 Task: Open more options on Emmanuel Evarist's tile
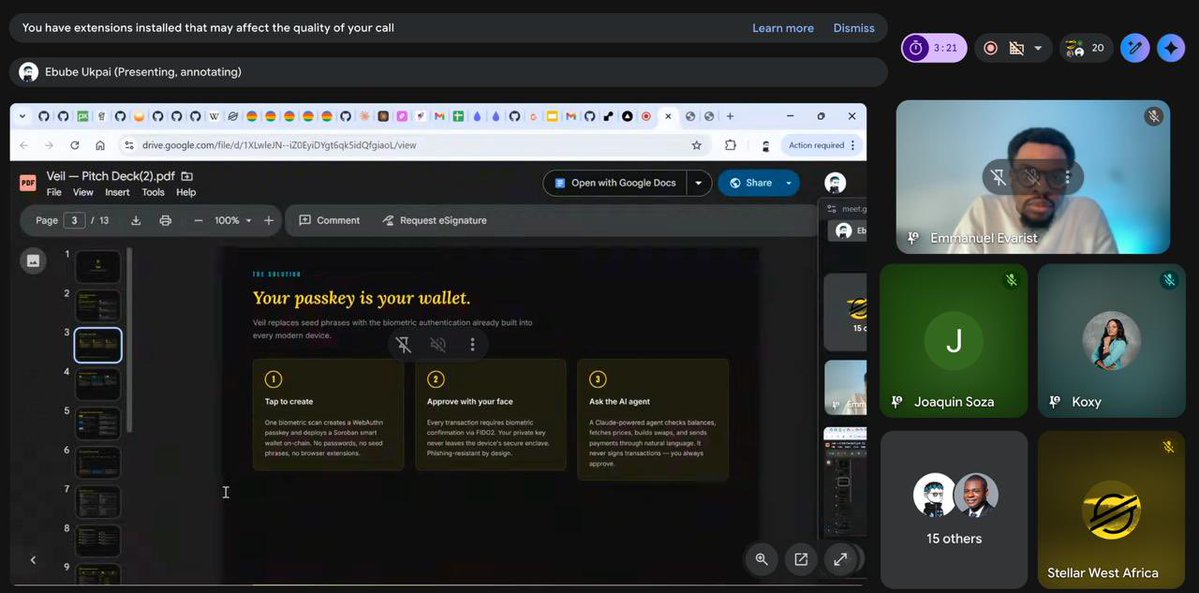(x=1067, y=178)
